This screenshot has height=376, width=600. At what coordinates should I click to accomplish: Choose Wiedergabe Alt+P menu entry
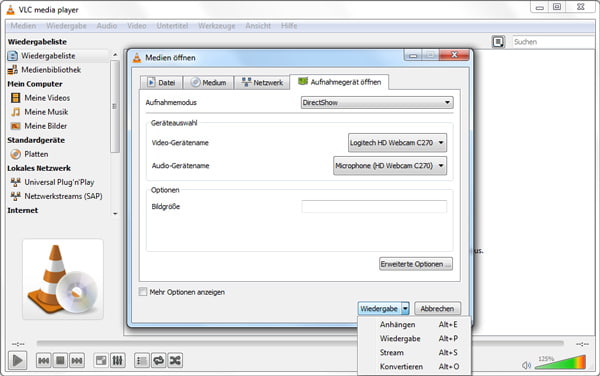pyautogui.click(x=414, y=339)
